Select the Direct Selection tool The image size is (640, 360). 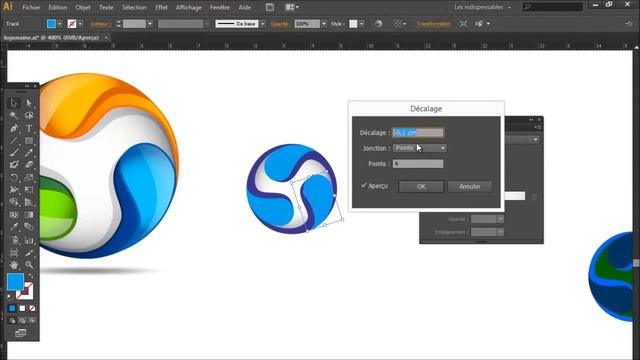pyautogui.click(x=29, y=103)
